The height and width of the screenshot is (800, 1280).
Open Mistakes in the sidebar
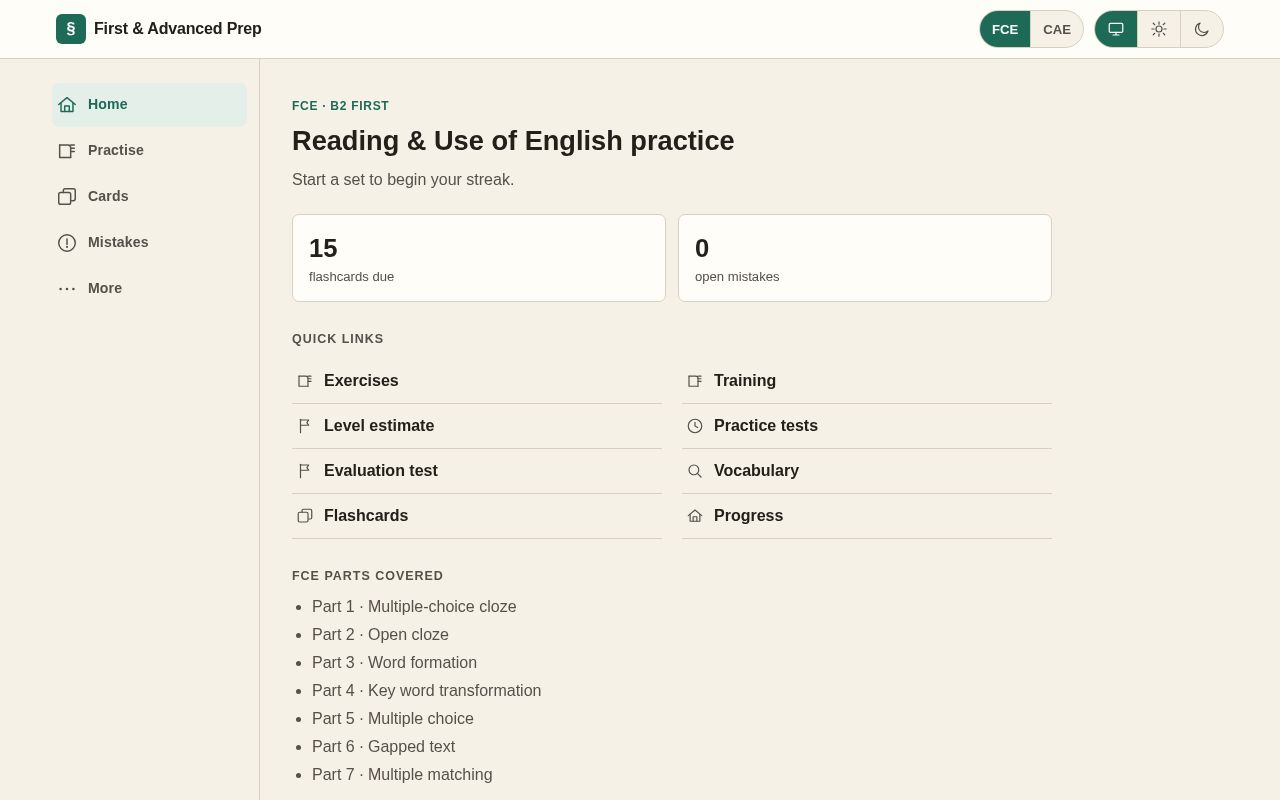pyautogui.click(x=149, y=242)
